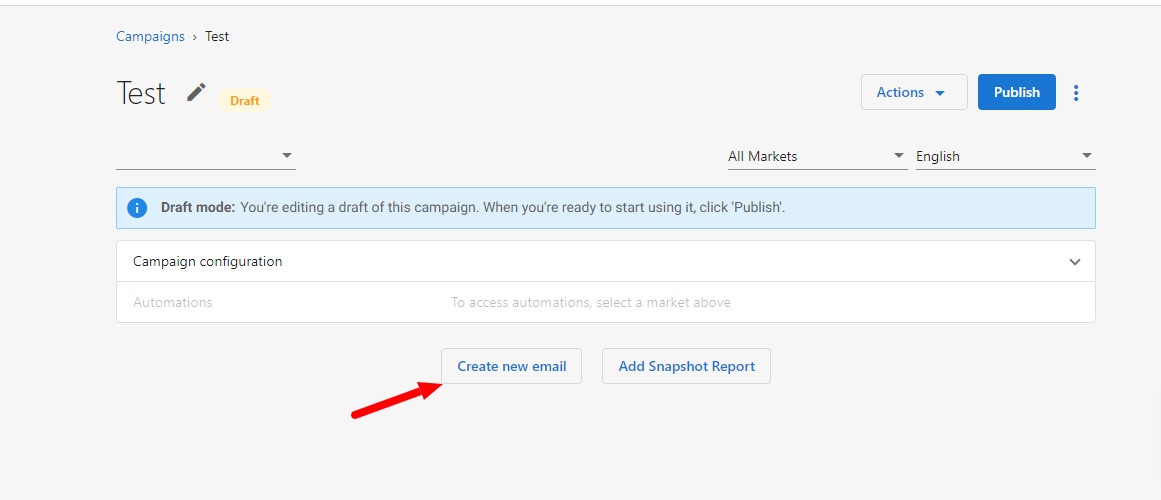Open the English language dropdown
1161x500 pixels.
(1006, 156)
